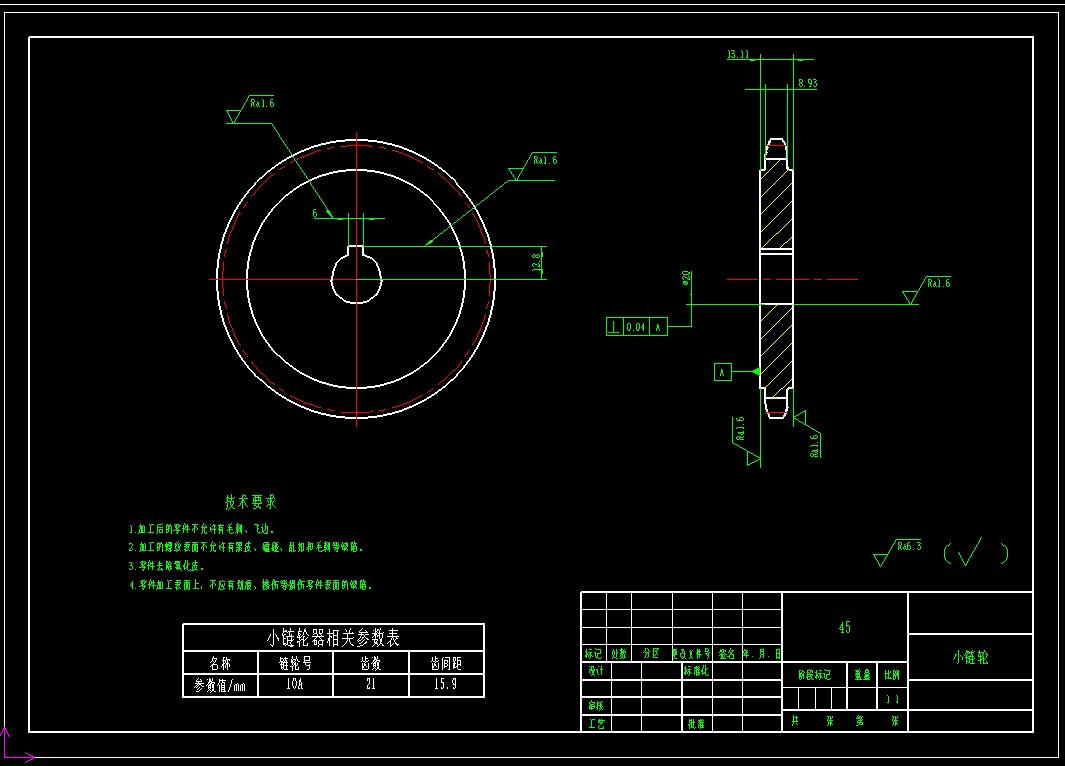
Task: Select the "15.9" pitch value cell
Action: pyautogui.click(x=446, y=685)
